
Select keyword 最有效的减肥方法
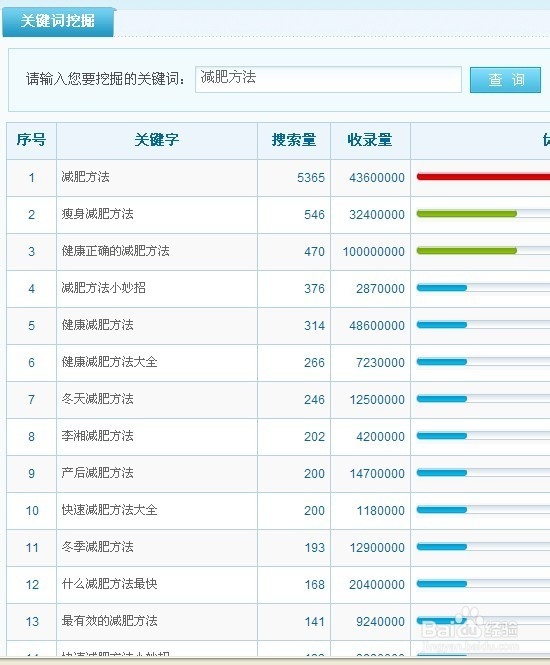109,621
